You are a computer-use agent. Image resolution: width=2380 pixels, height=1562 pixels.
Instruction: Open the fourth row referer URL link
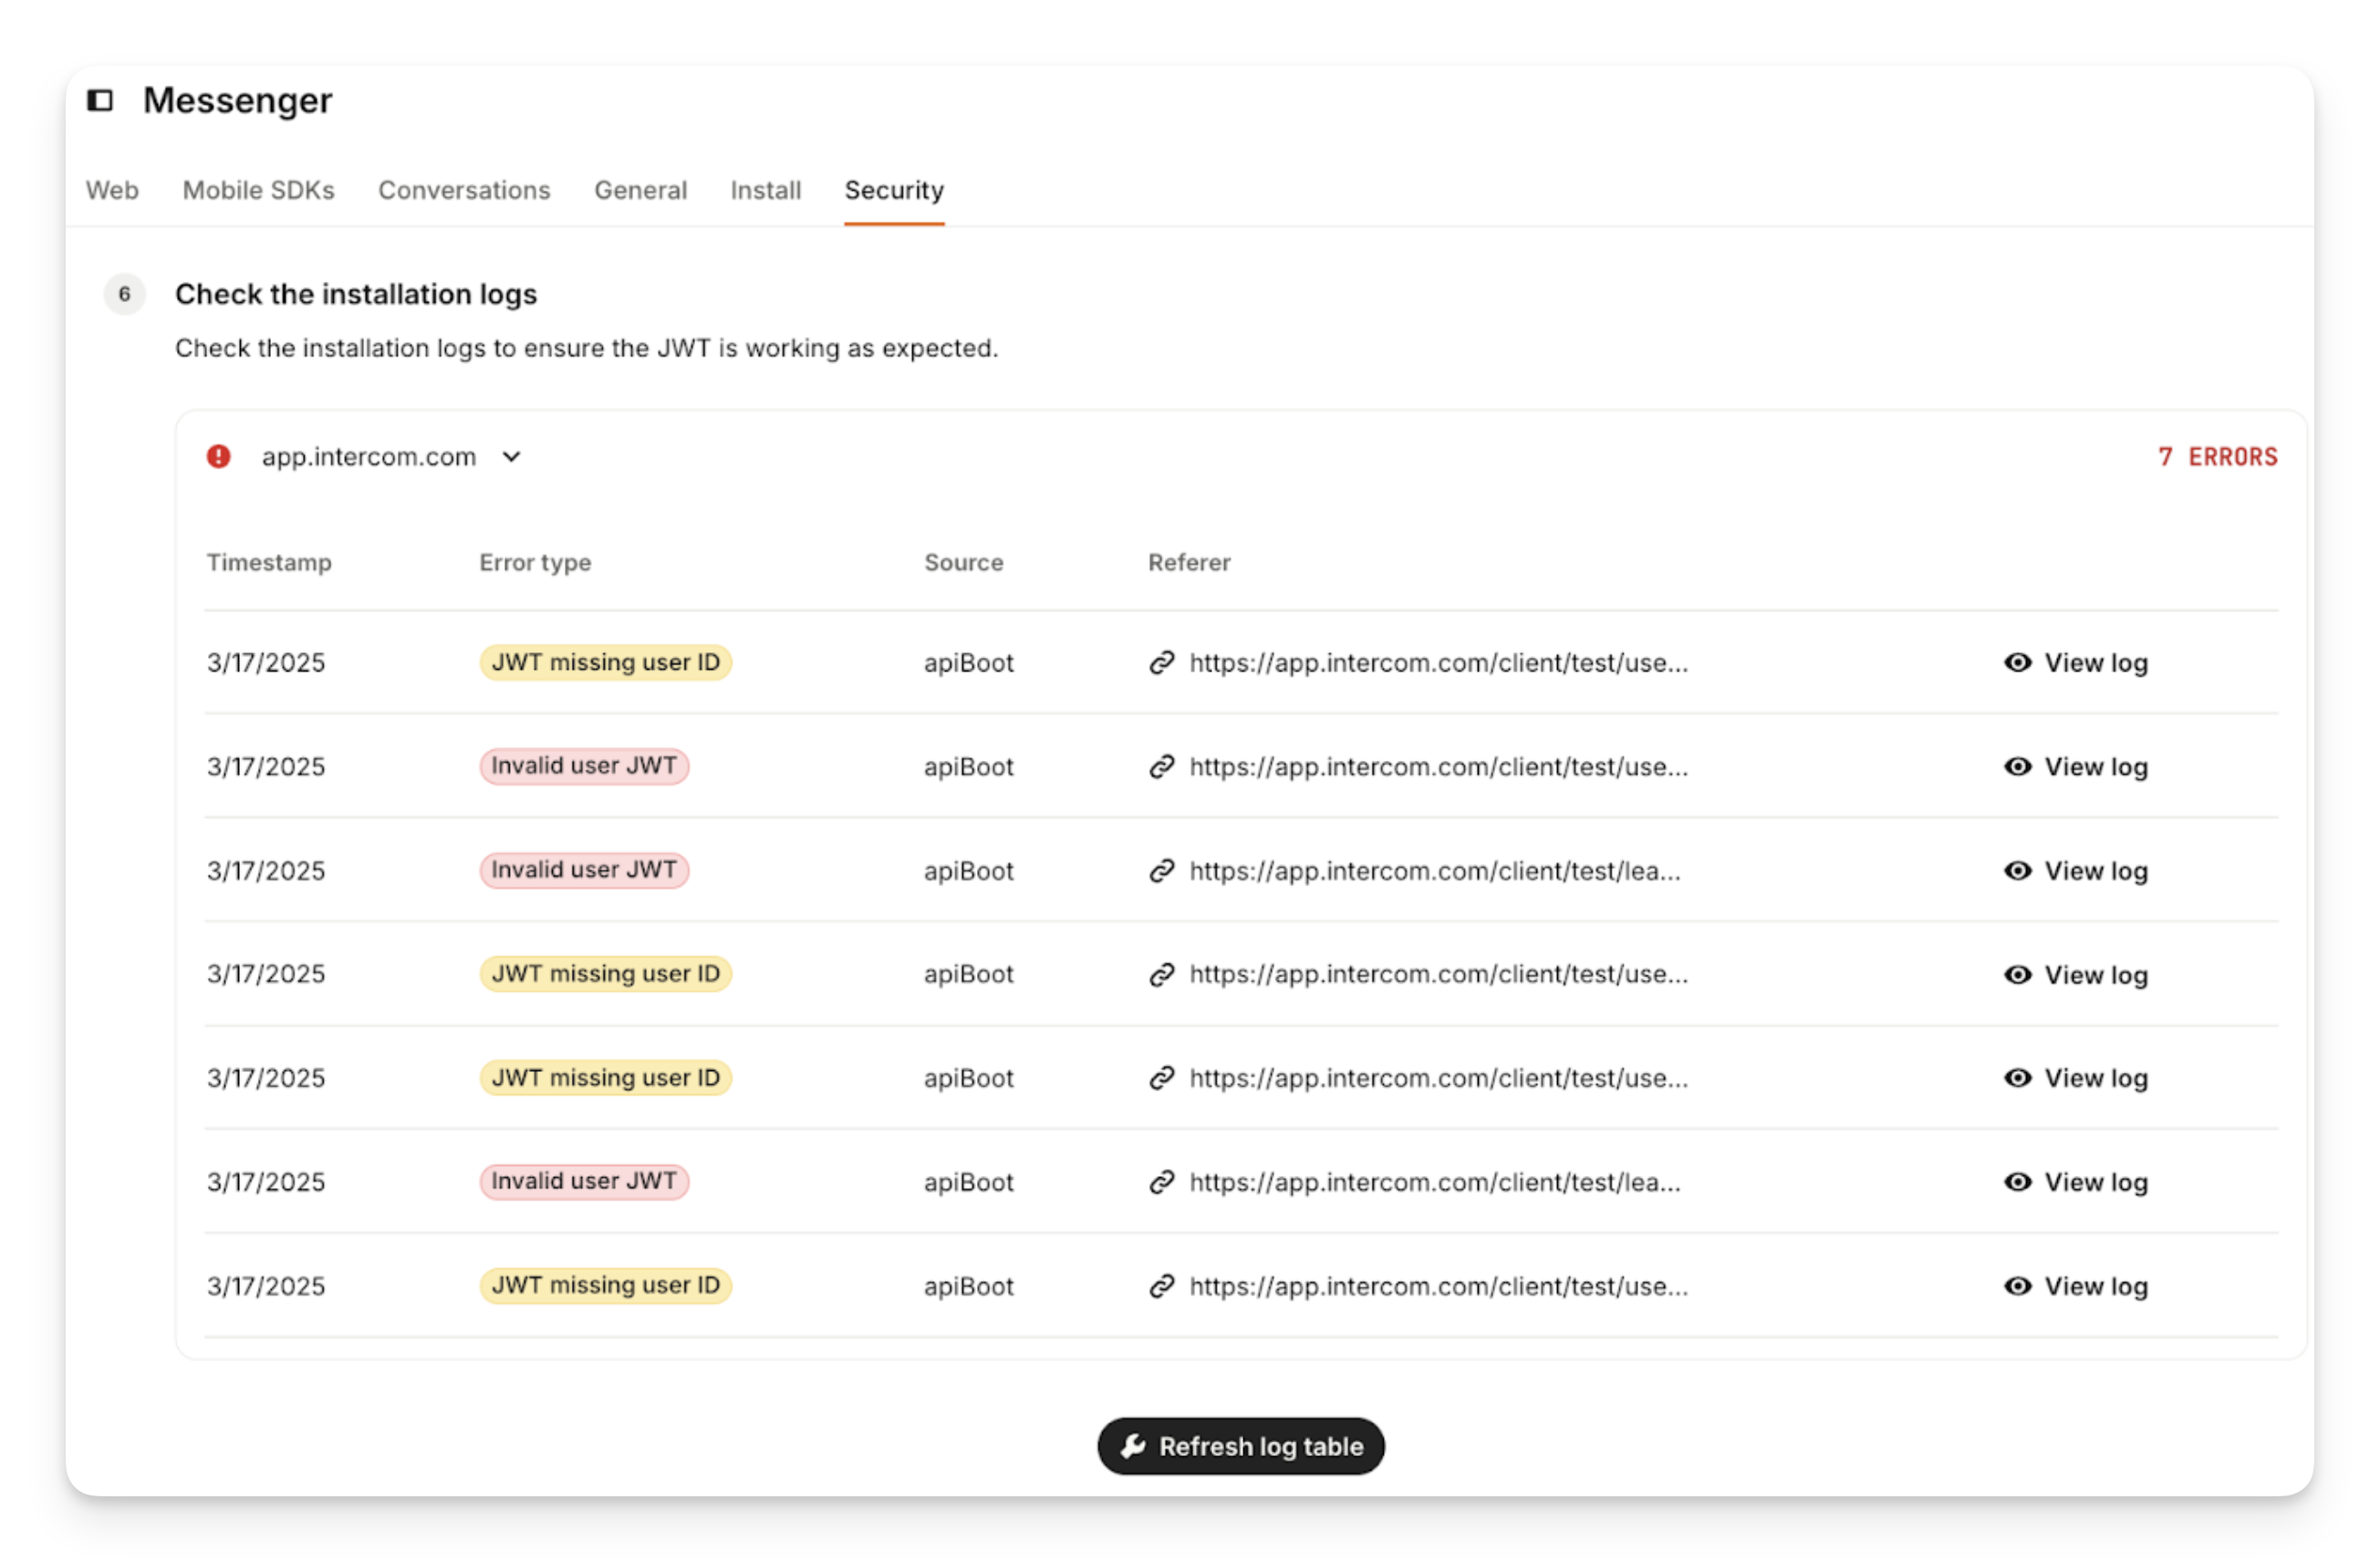click(1437, 975)
